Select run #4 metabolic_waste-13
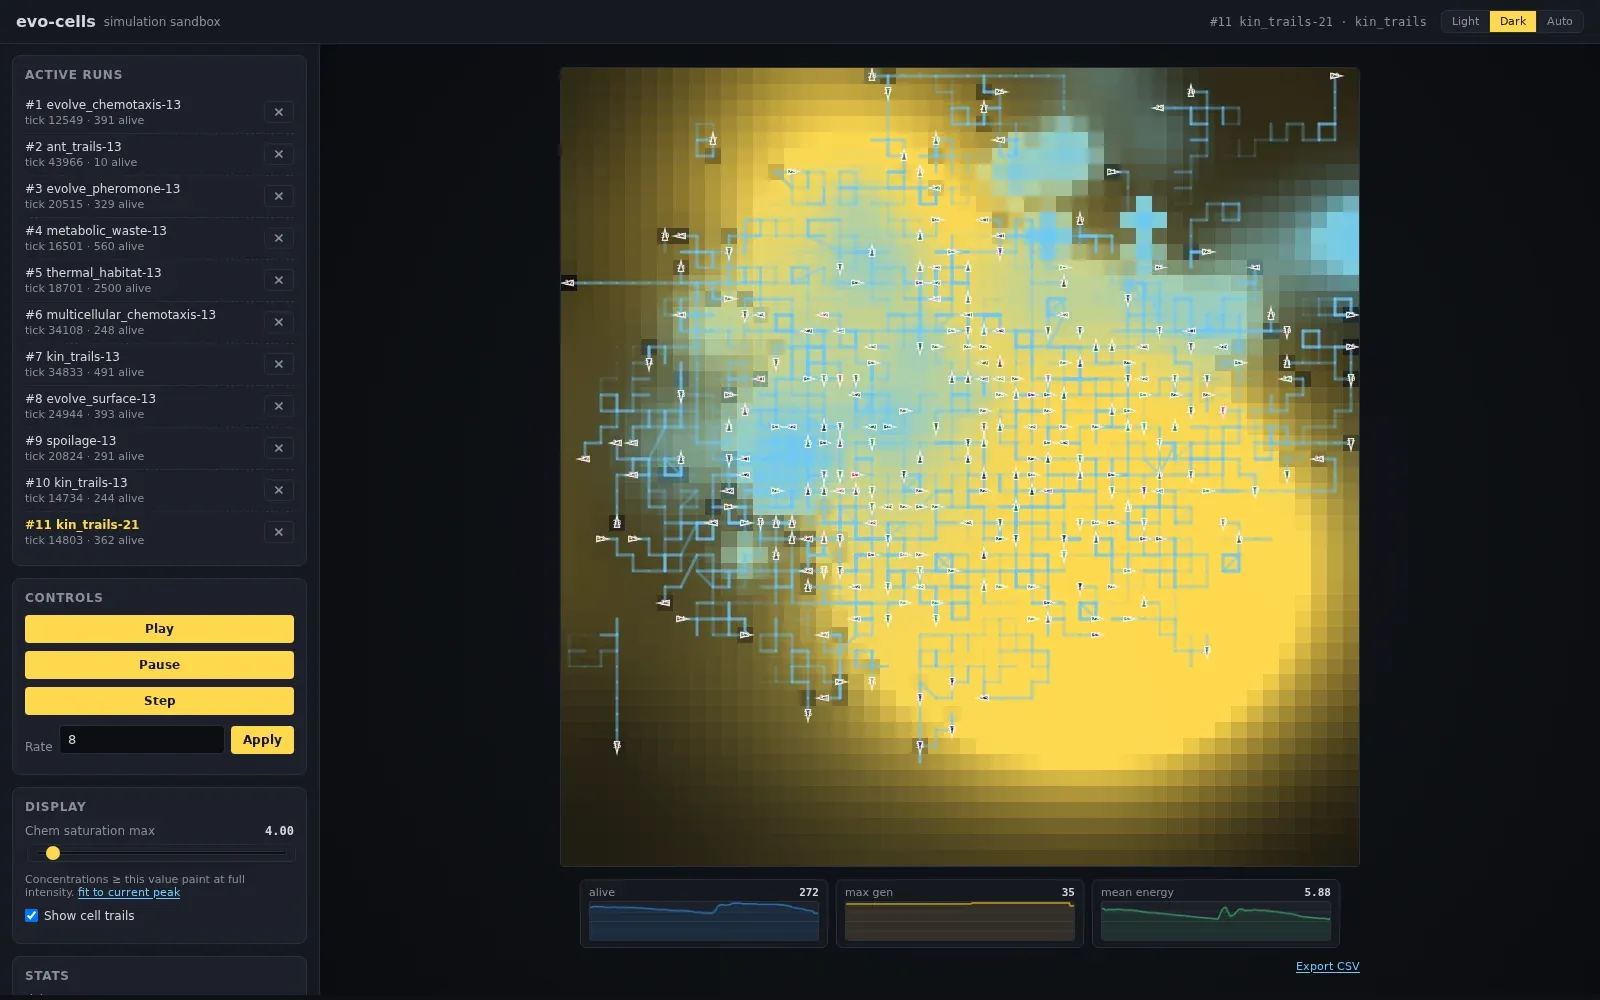The width and height of the screenshot is (1600, 1000). point(140,238)
